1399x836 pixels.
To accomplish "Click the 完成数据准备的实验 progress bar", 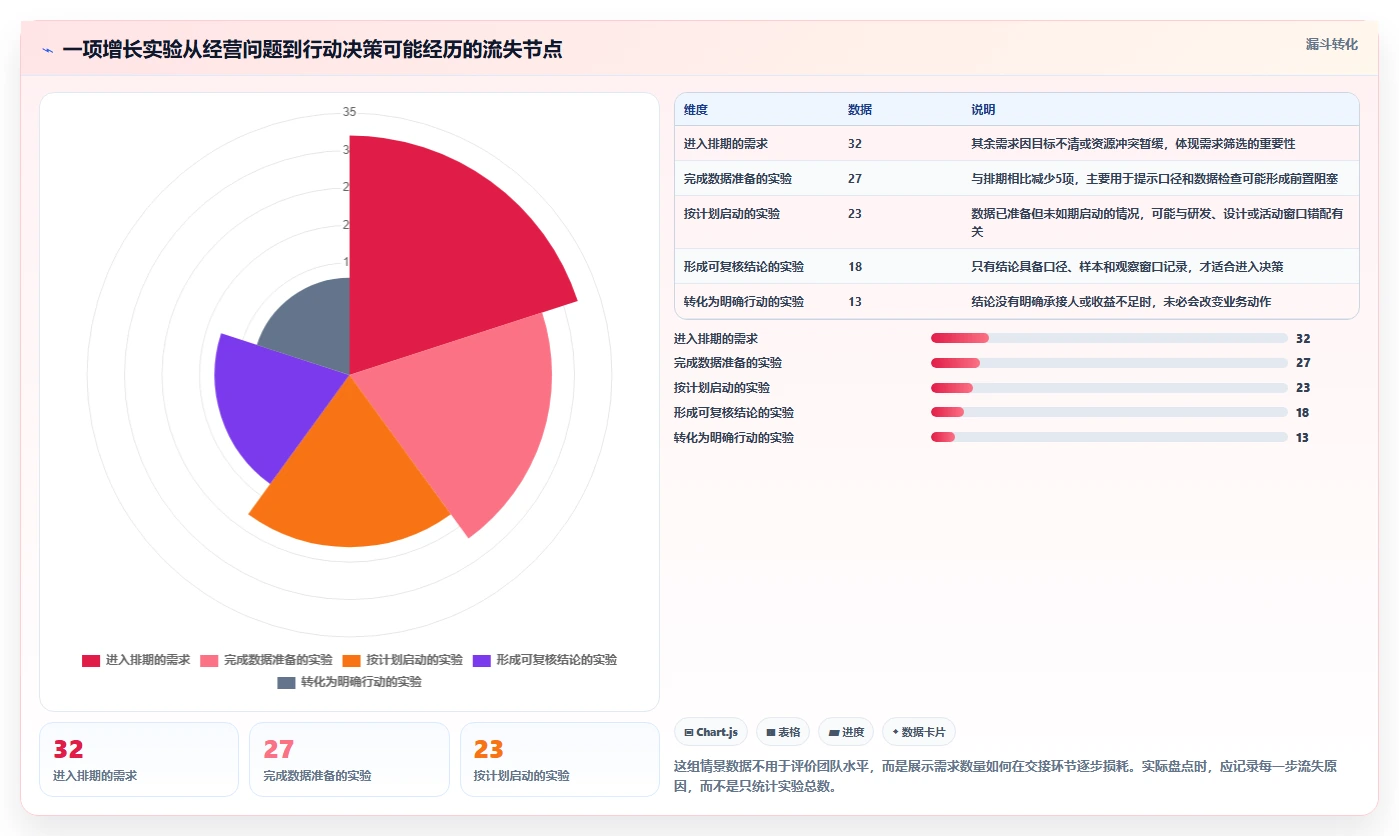I will [1109, 363].
